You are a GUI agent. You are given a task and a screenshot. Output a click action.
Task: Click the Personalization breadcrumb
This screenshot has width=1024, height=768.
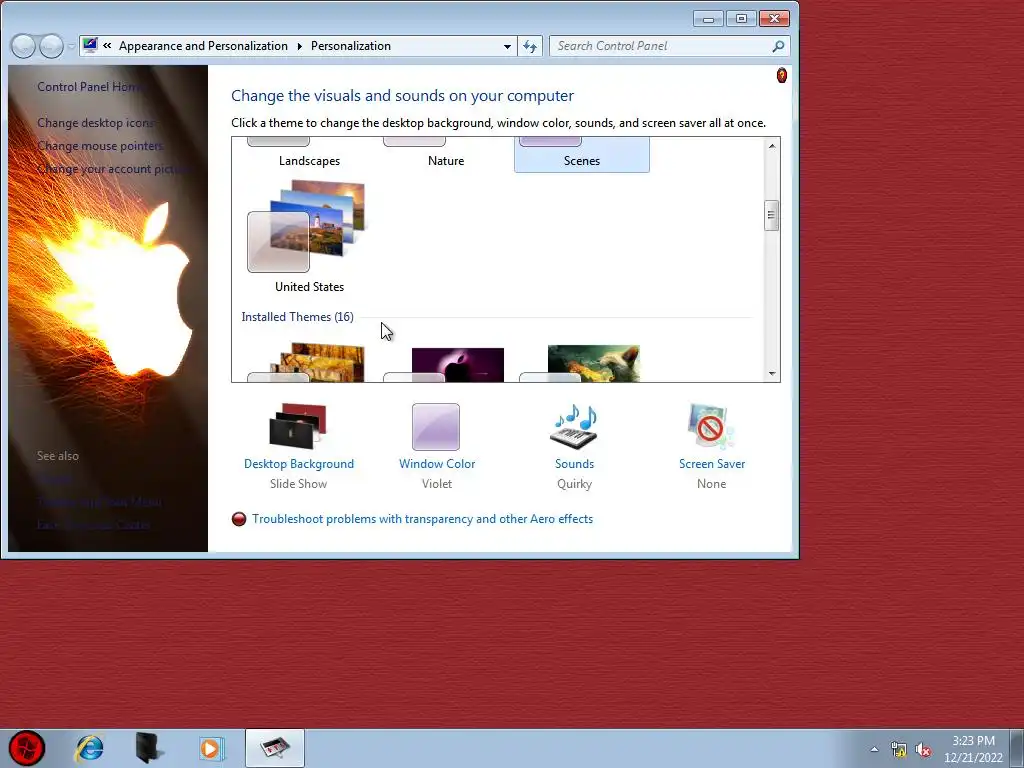351,46
